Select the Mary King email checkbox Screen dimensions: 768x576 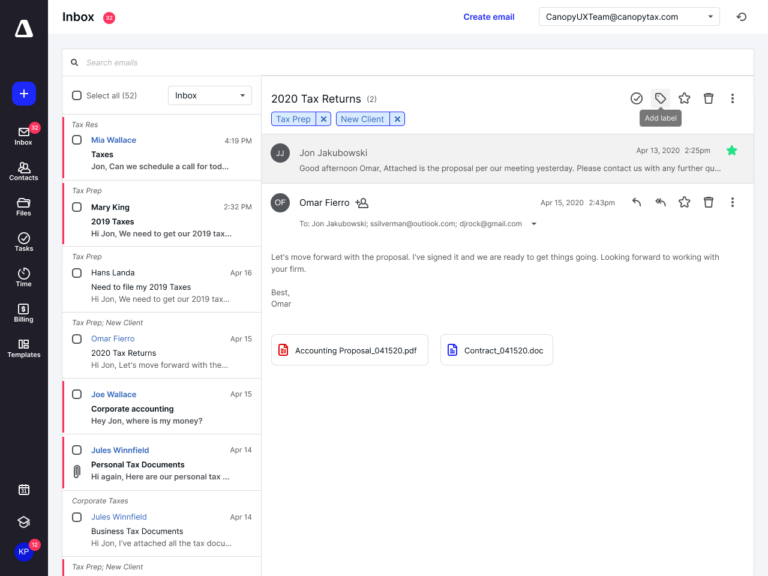coord(77,207)
